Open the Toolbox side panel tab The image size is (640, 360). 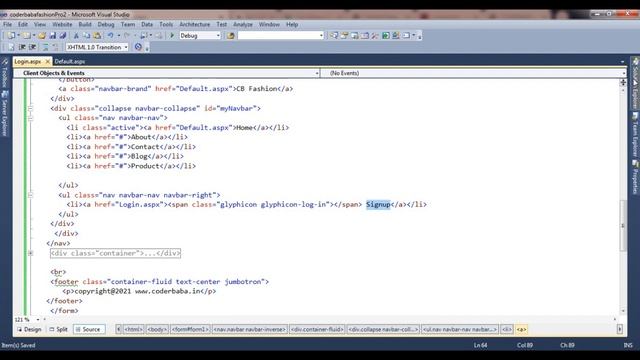pyautogui.click(x=4, y=73)
